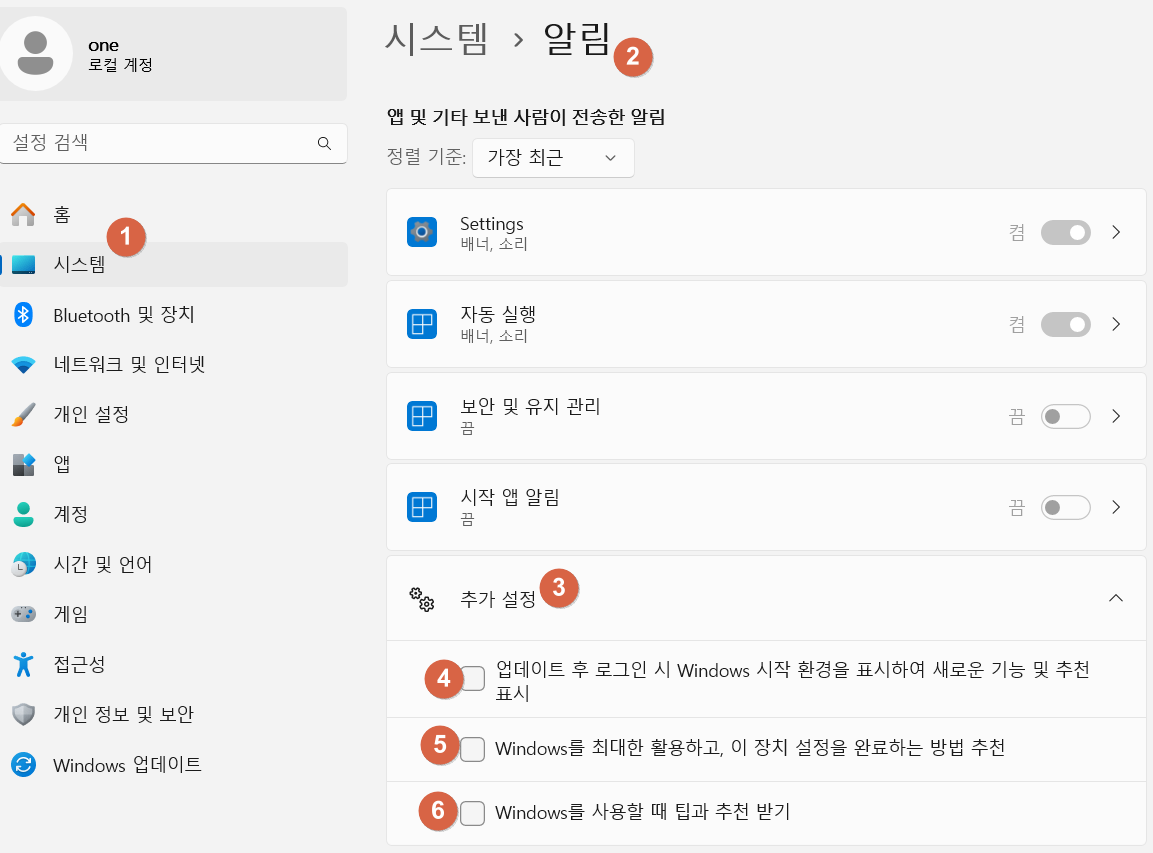Expand 자동 실행 details with the chevron
This screenshot has height=853, width=1153.
[x=1116, y=325]
